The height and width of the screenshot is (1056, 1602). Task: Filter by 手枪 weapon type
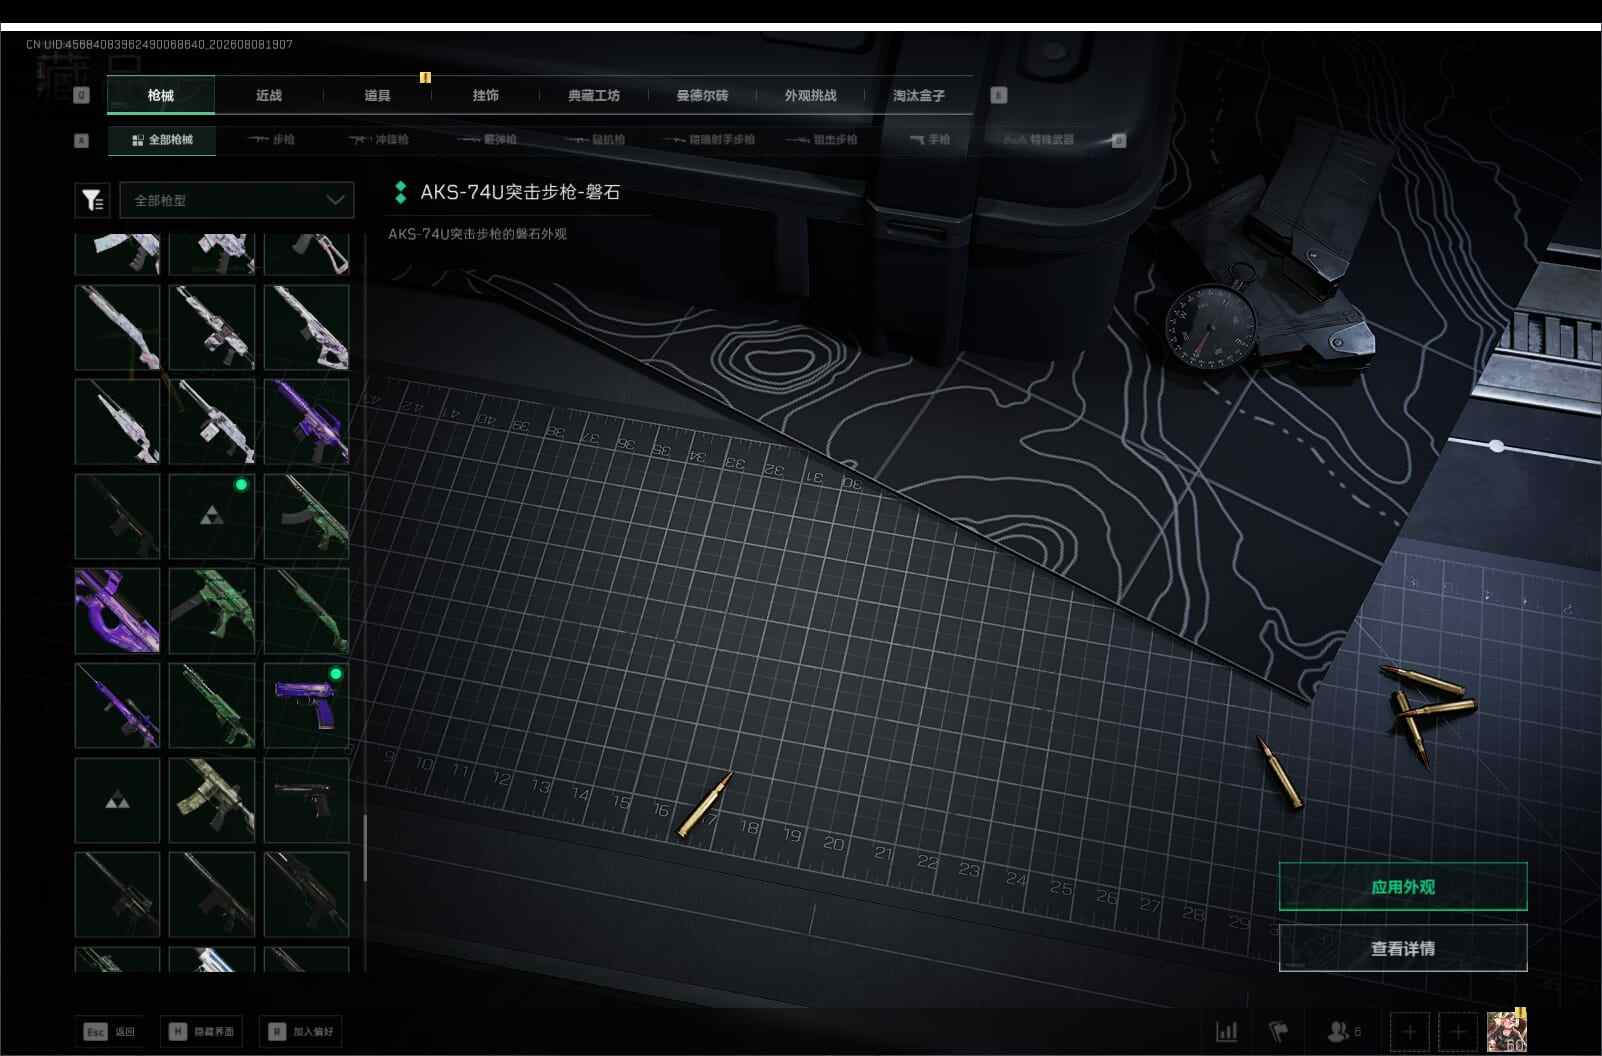pyautogui.click(x=930, y=140)
